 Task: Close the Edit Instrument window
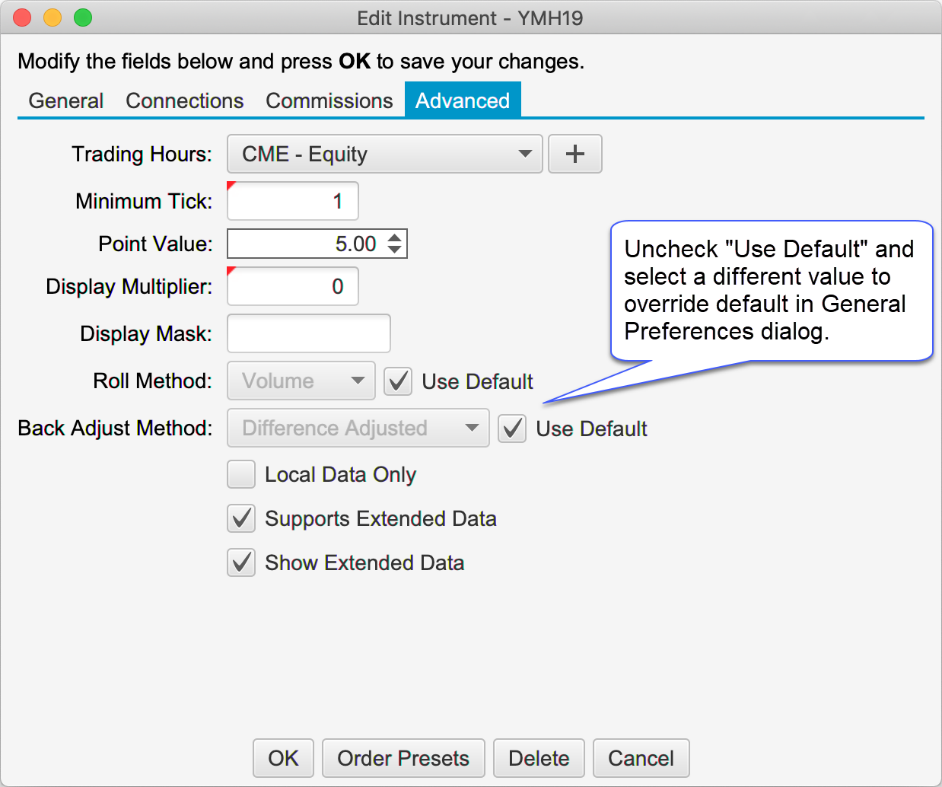point(22,18)
